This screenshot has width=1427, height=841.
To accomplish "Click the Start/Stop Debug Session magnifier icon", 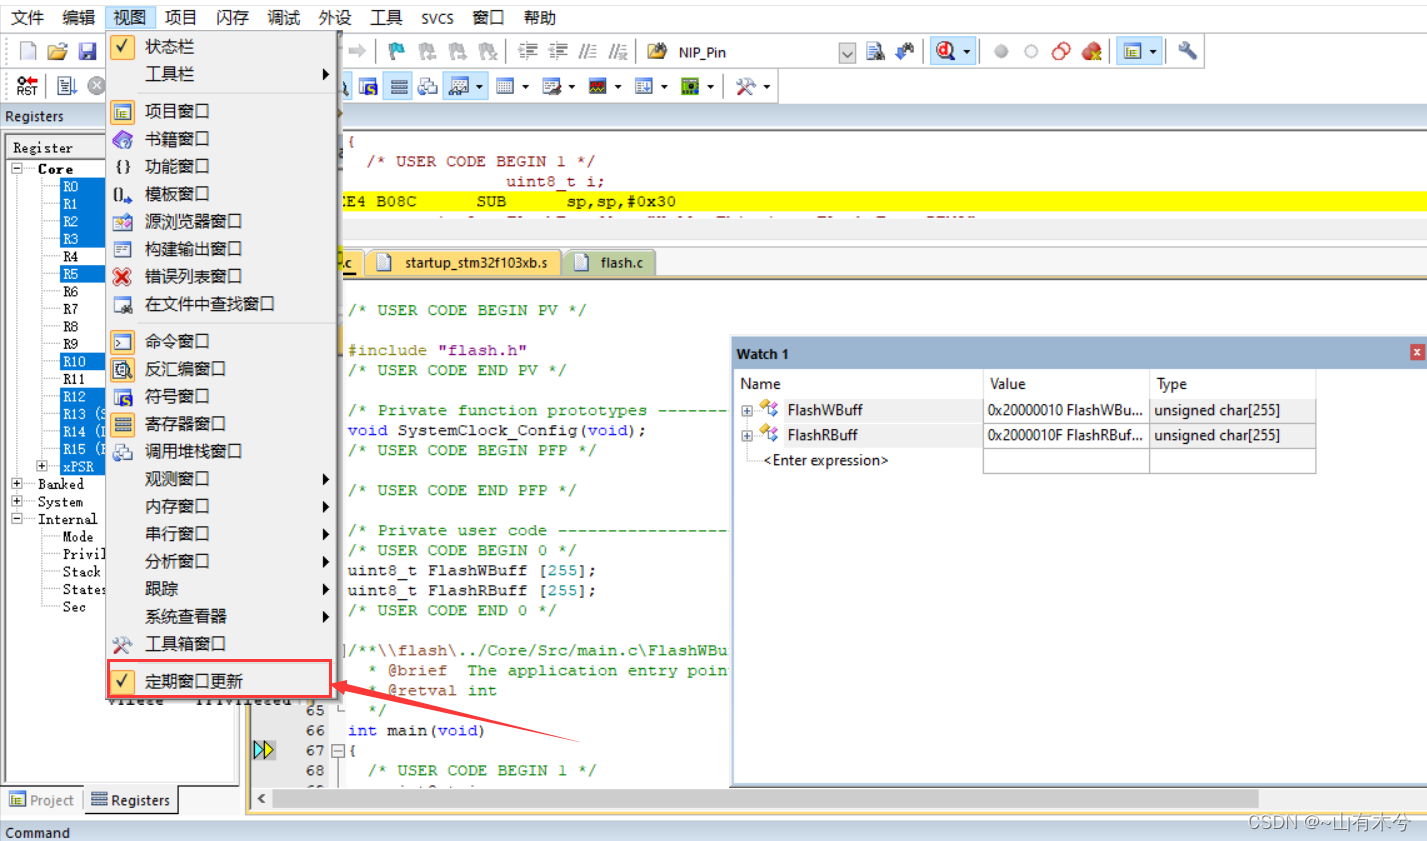I will click(945, 51).
